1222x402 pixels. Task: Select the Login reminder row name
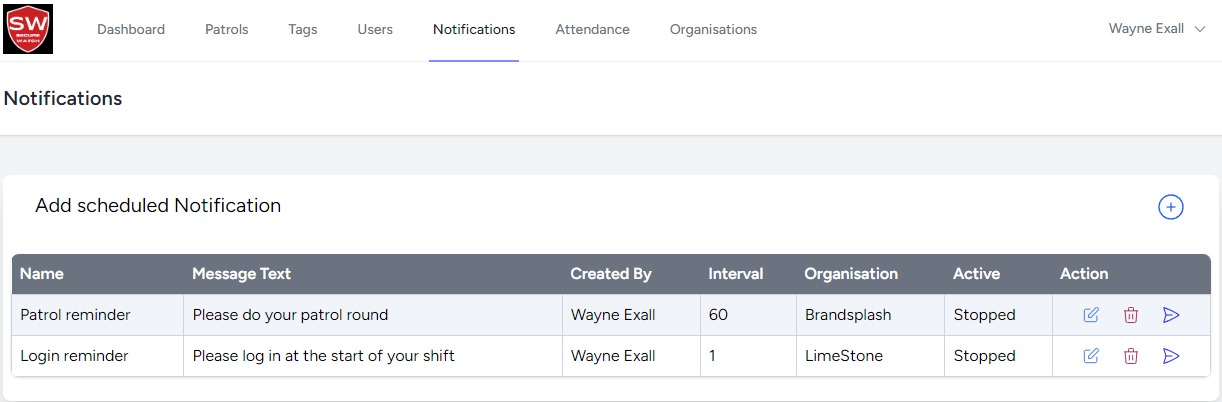coord(69,356)
